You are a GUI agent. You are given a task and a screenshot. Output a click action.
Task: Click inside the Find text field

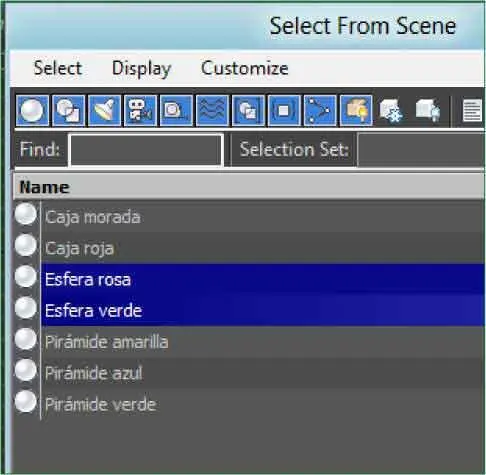pos(146,150)
